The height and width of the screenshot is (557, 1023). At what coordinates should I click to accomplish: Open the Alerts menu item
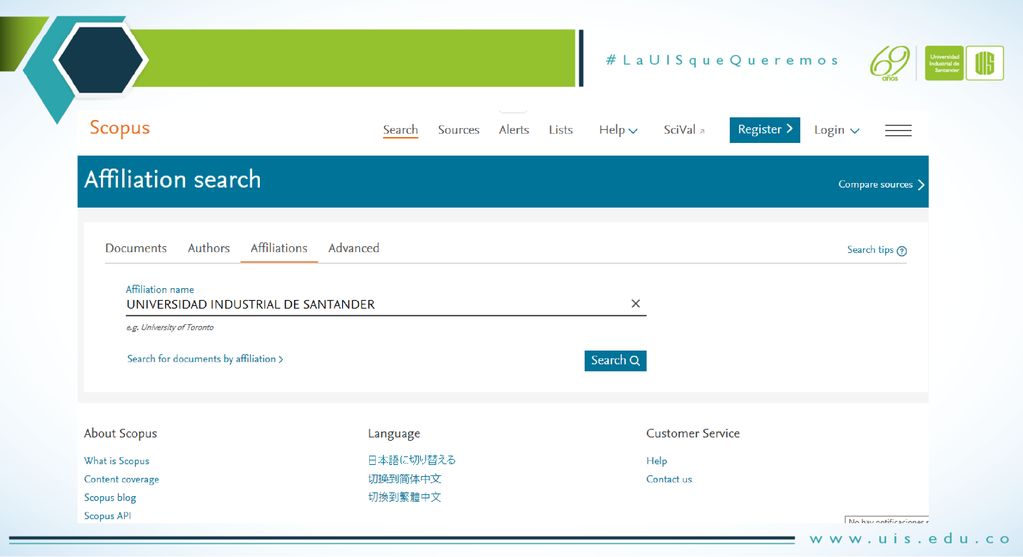point(513,130)
